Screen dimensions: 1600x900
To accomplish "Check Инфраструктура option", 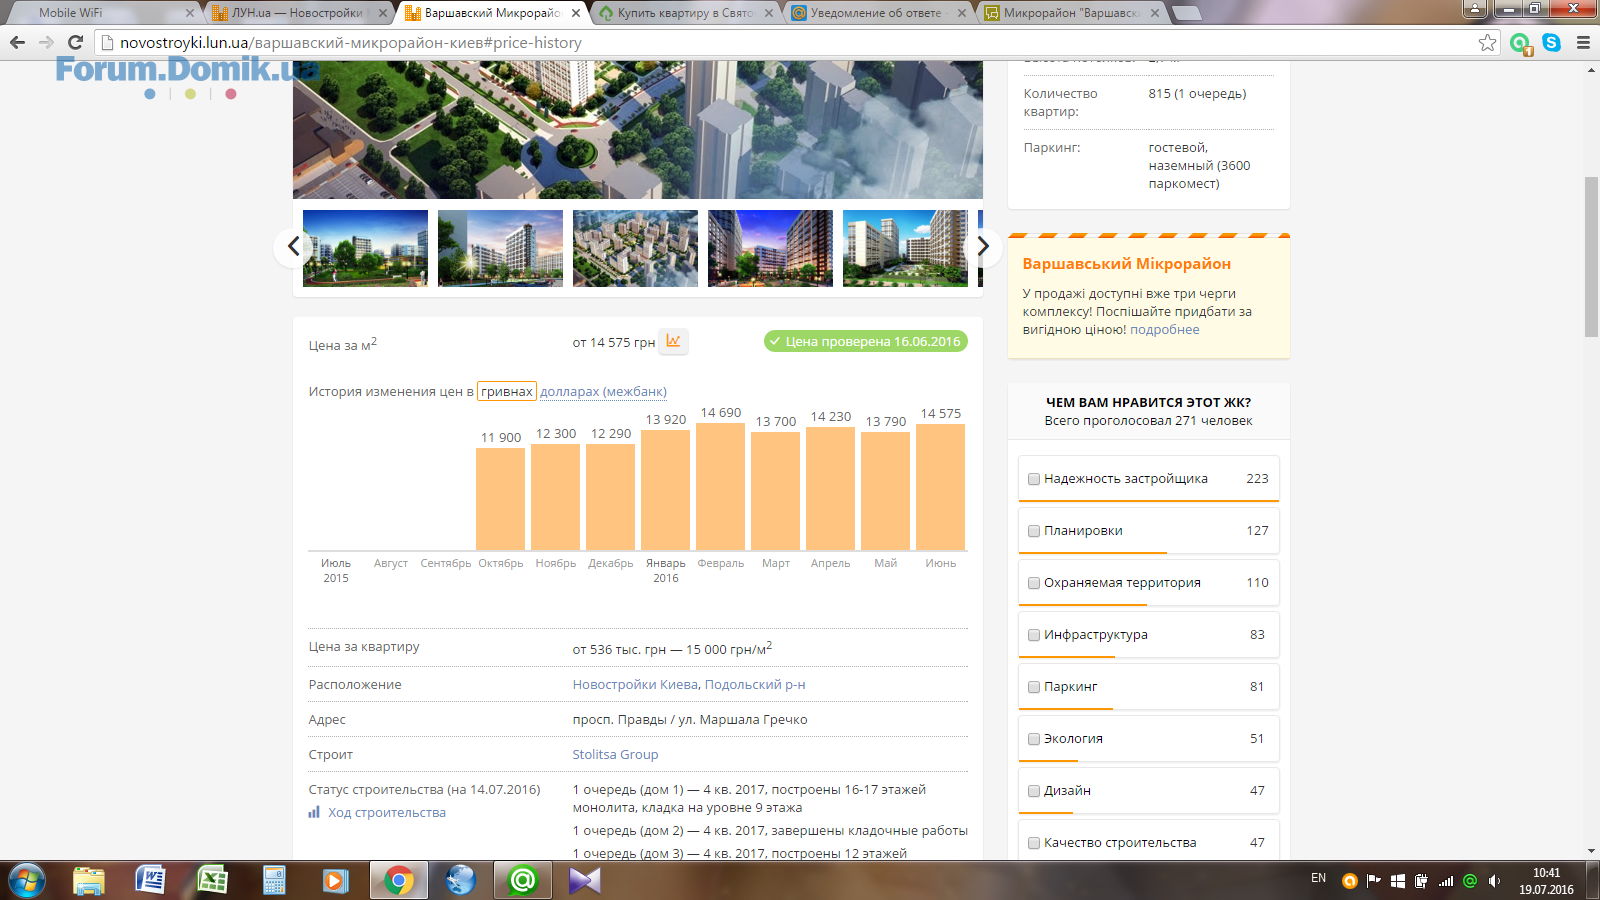I will (1034, 635).
